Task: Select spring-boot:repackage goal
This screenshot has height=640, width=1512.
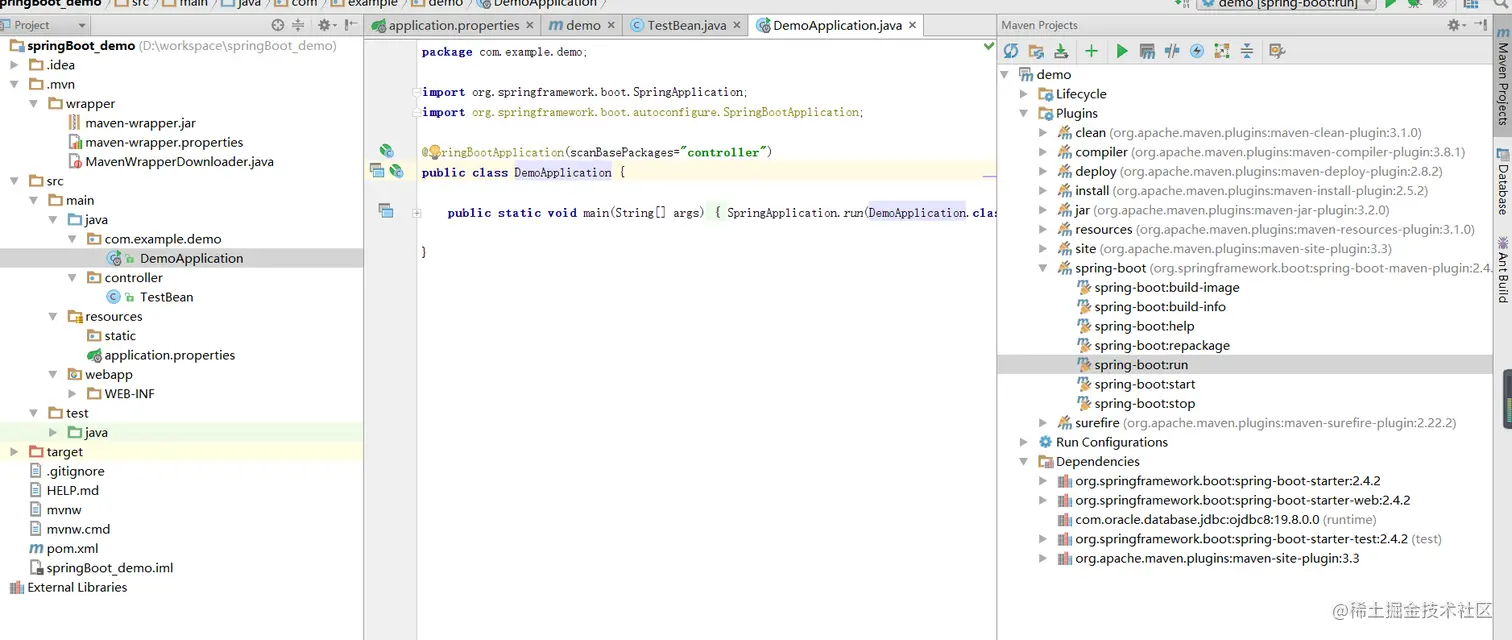Action: click(1162, 345)
